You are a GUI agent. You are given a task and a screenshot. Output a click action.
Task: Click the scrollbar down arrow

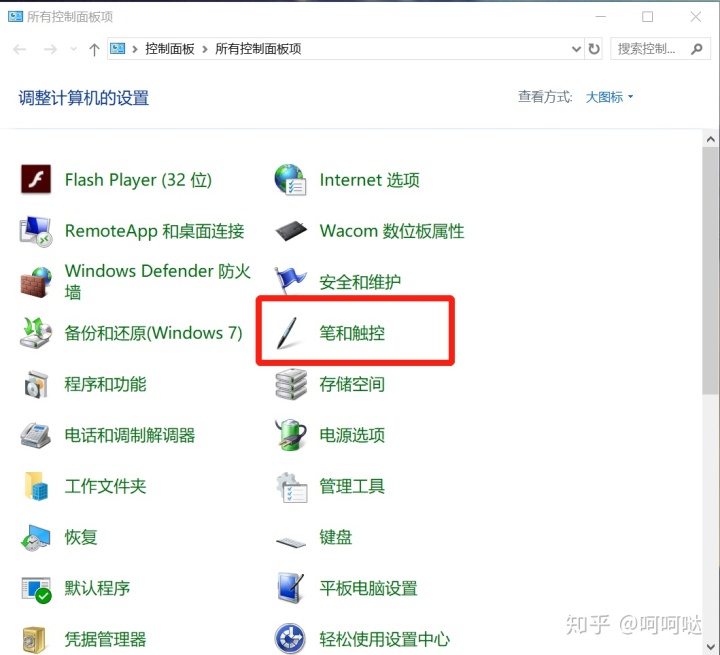pyautogui.click(x=711, y=647)
